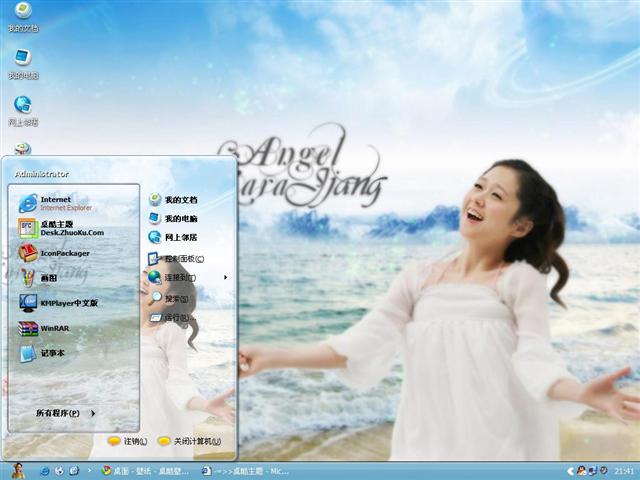Open 搜索(S) search item
Image resolution: width=640 pixels, height=480 pixels.
click(169, 298)
